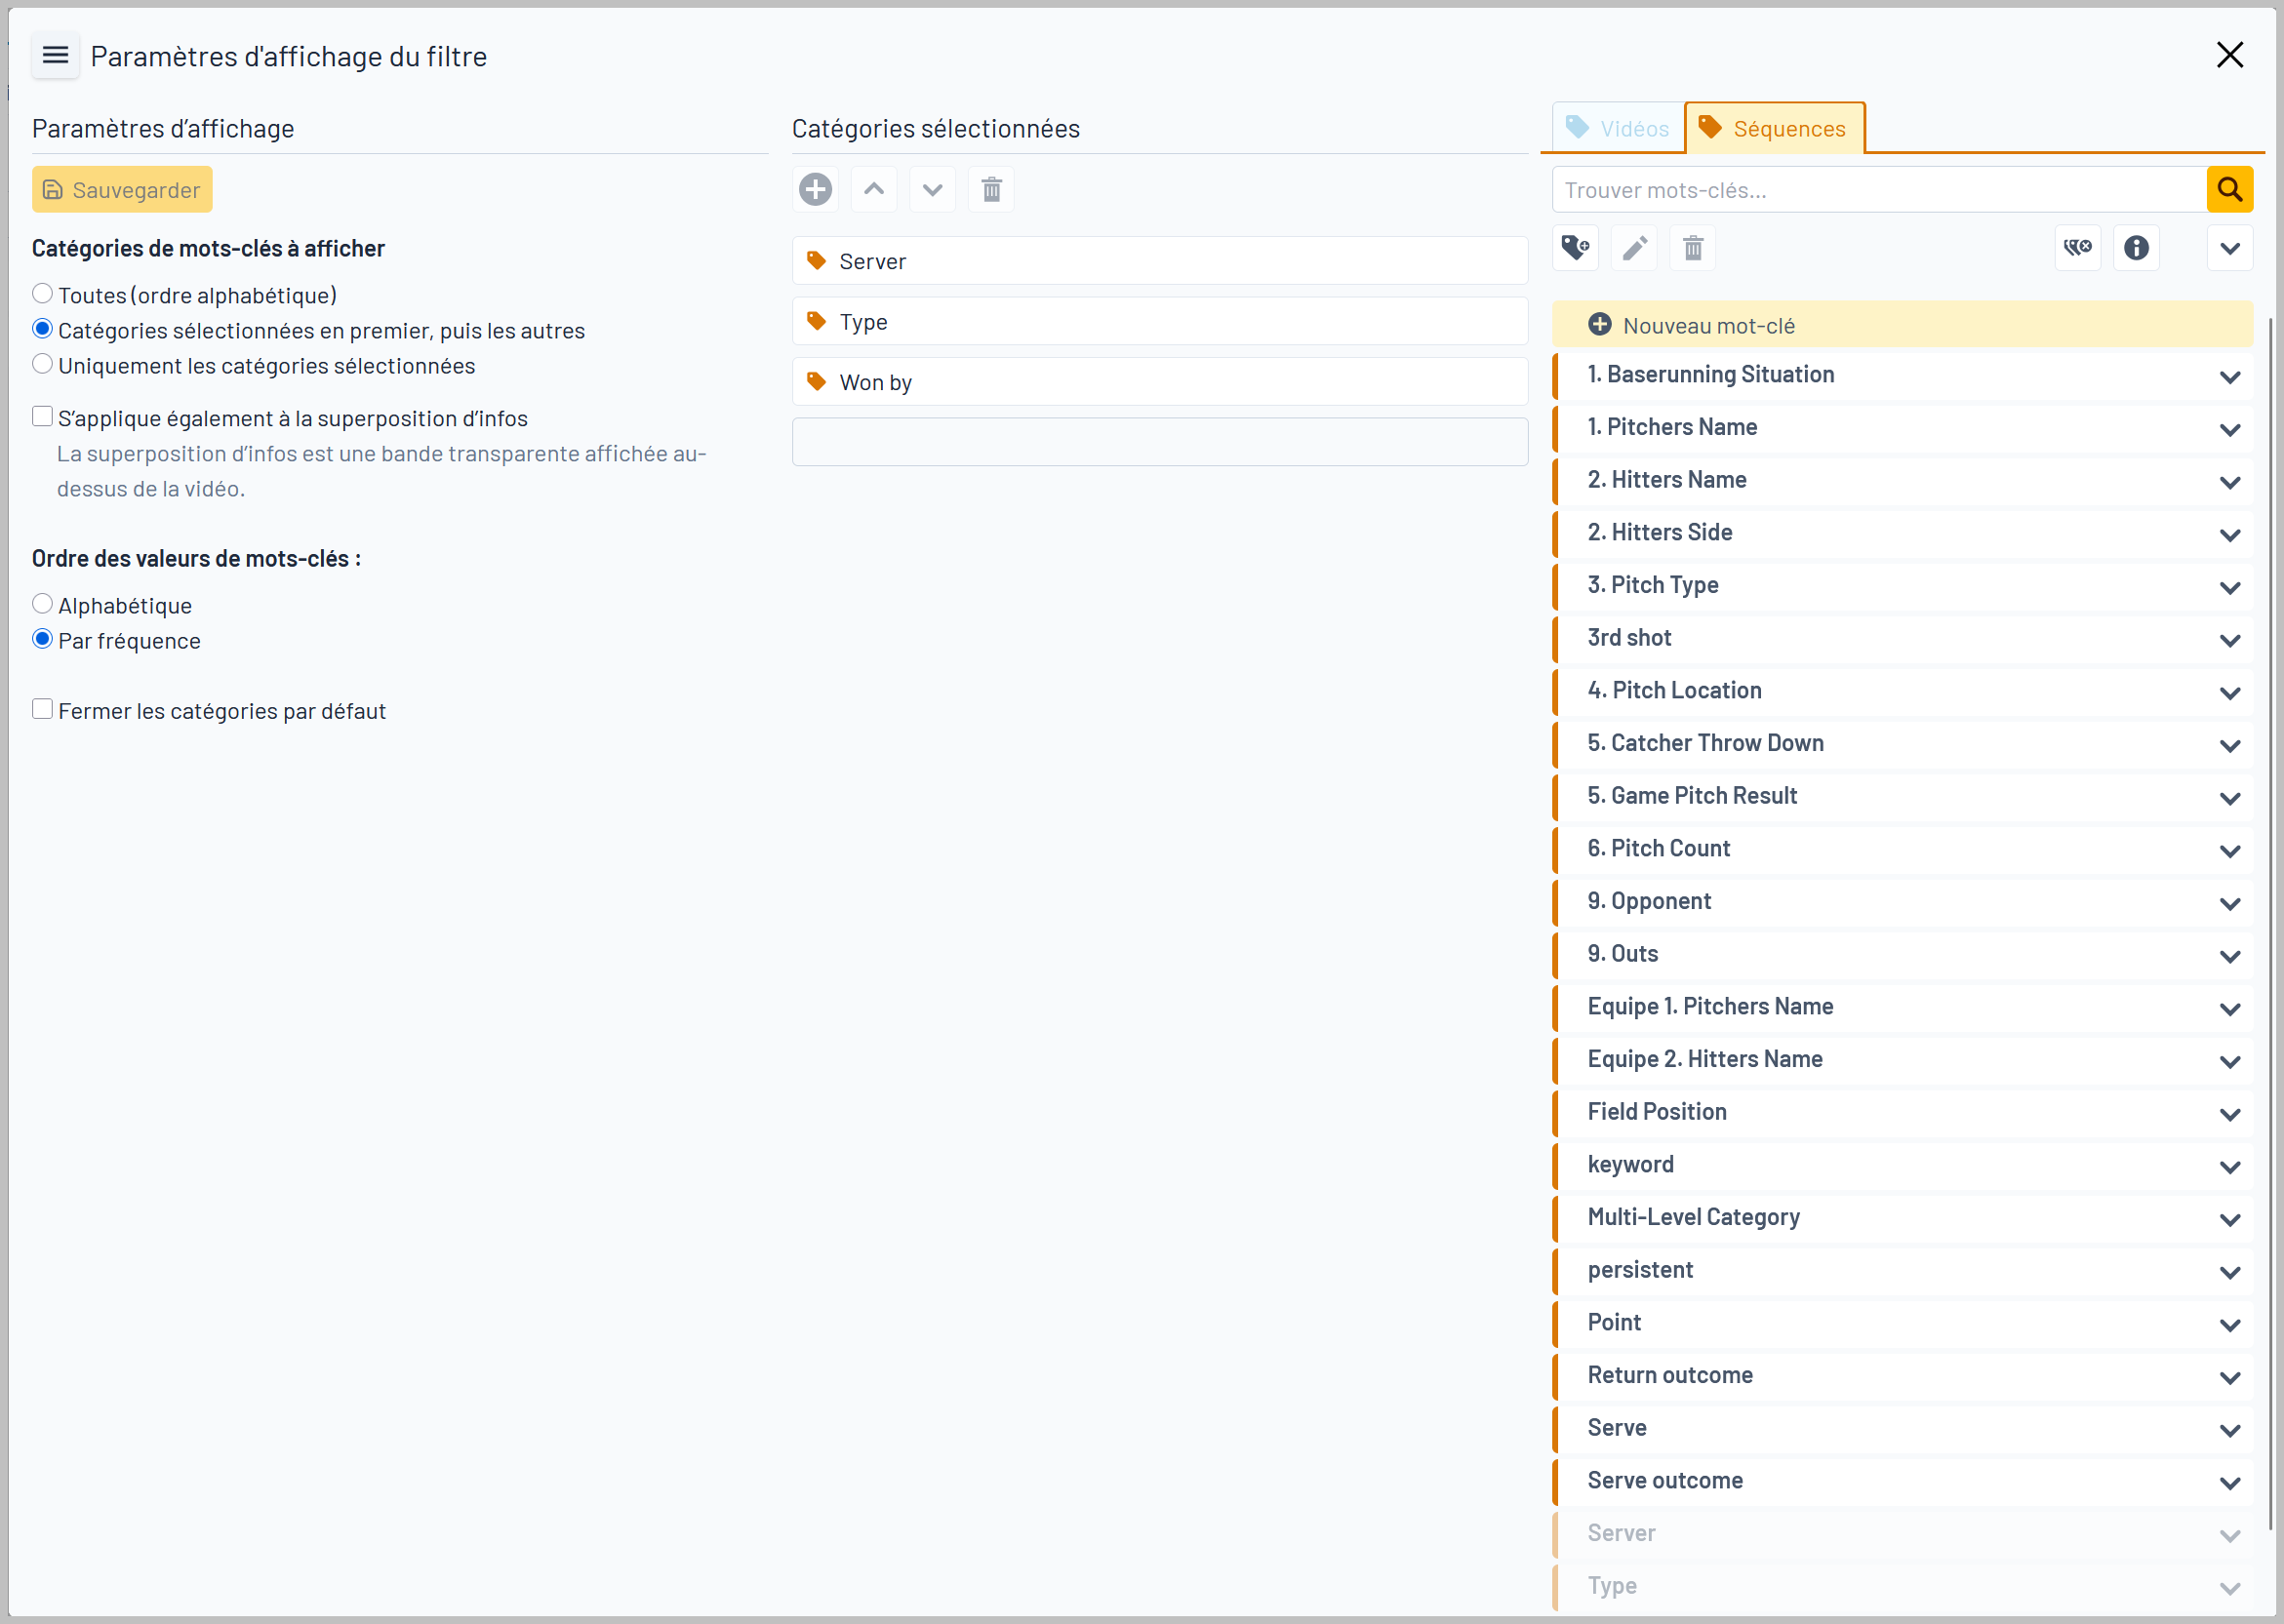
Task: Click the add keyword tag icon
Action: click(x=1575, y=247)
